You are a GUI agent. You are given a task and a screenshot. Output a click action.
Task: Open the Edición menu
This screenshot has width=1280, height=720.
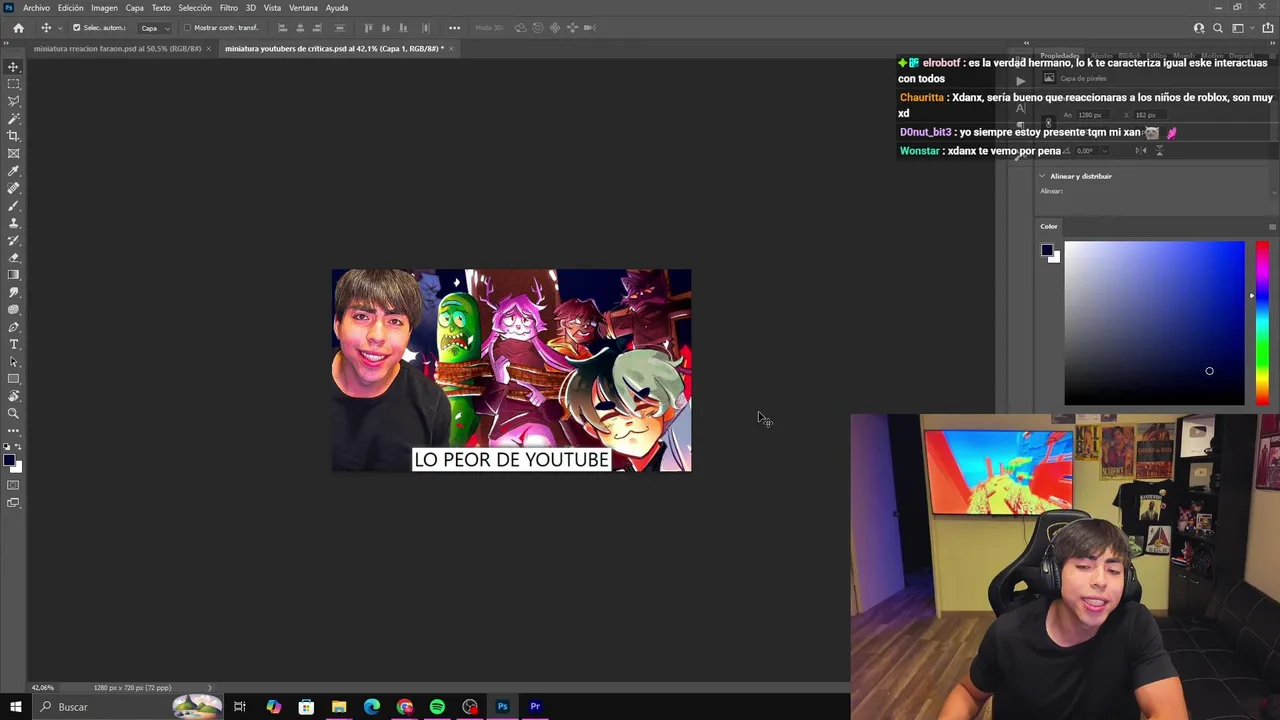click(x=70, y=8)
